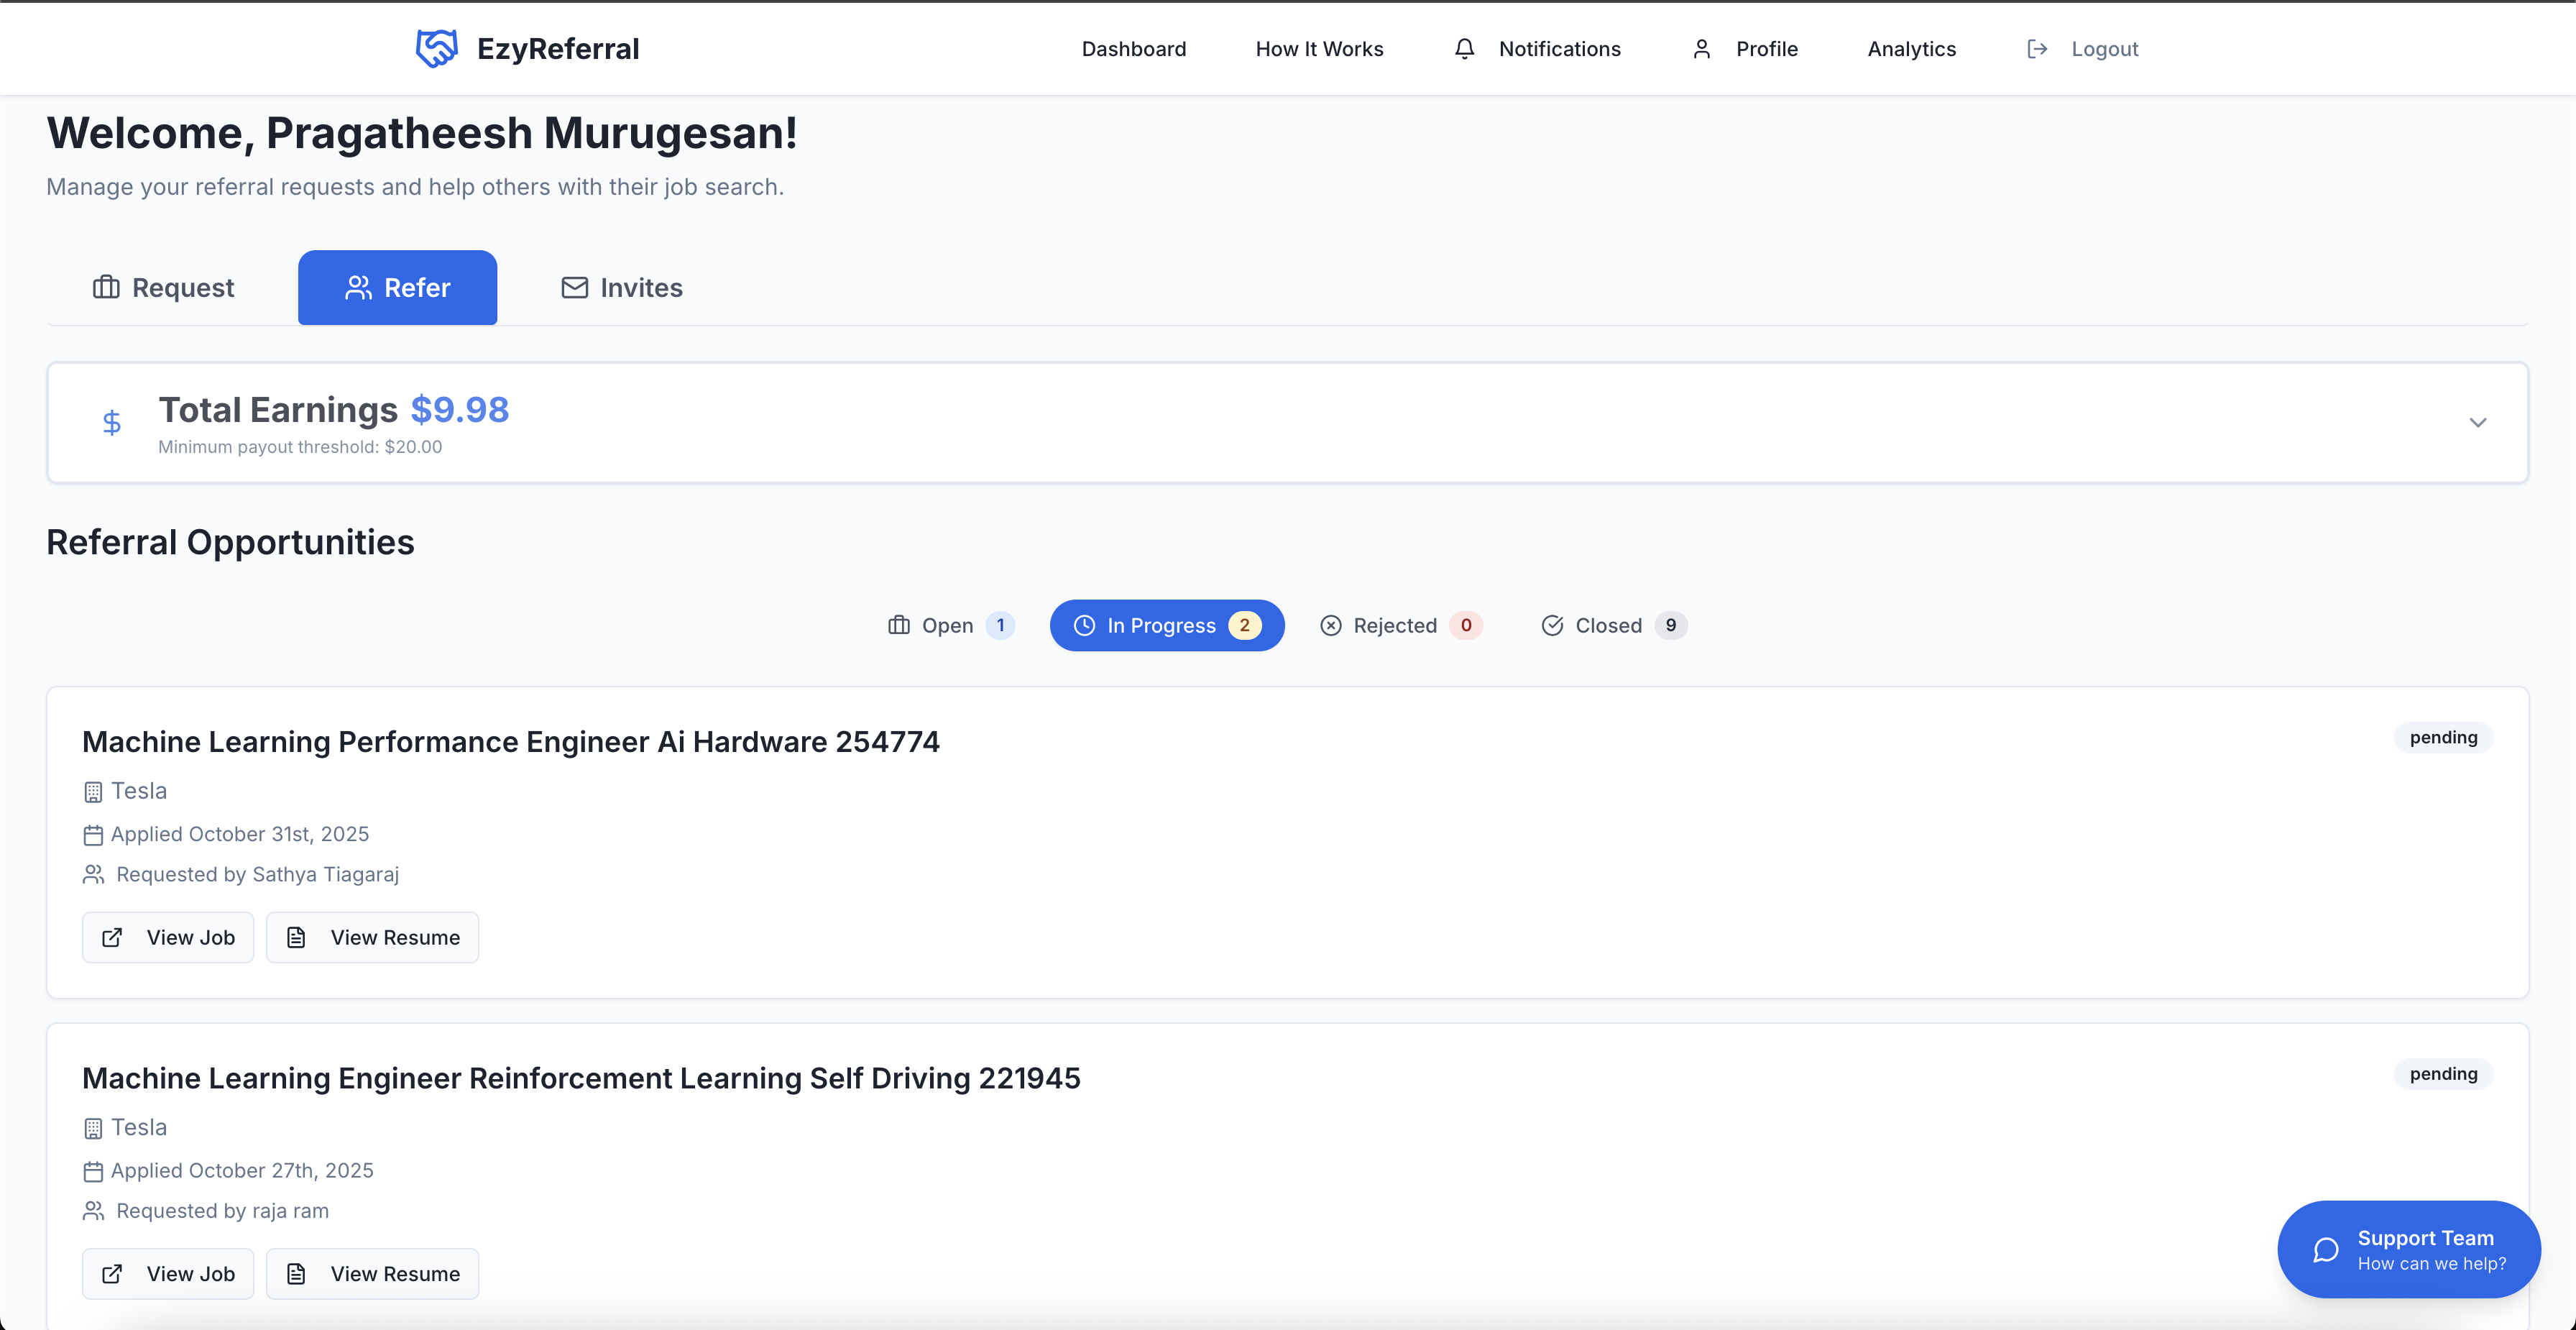
Task: Select the Refer tab
Action: pos(397,287)
